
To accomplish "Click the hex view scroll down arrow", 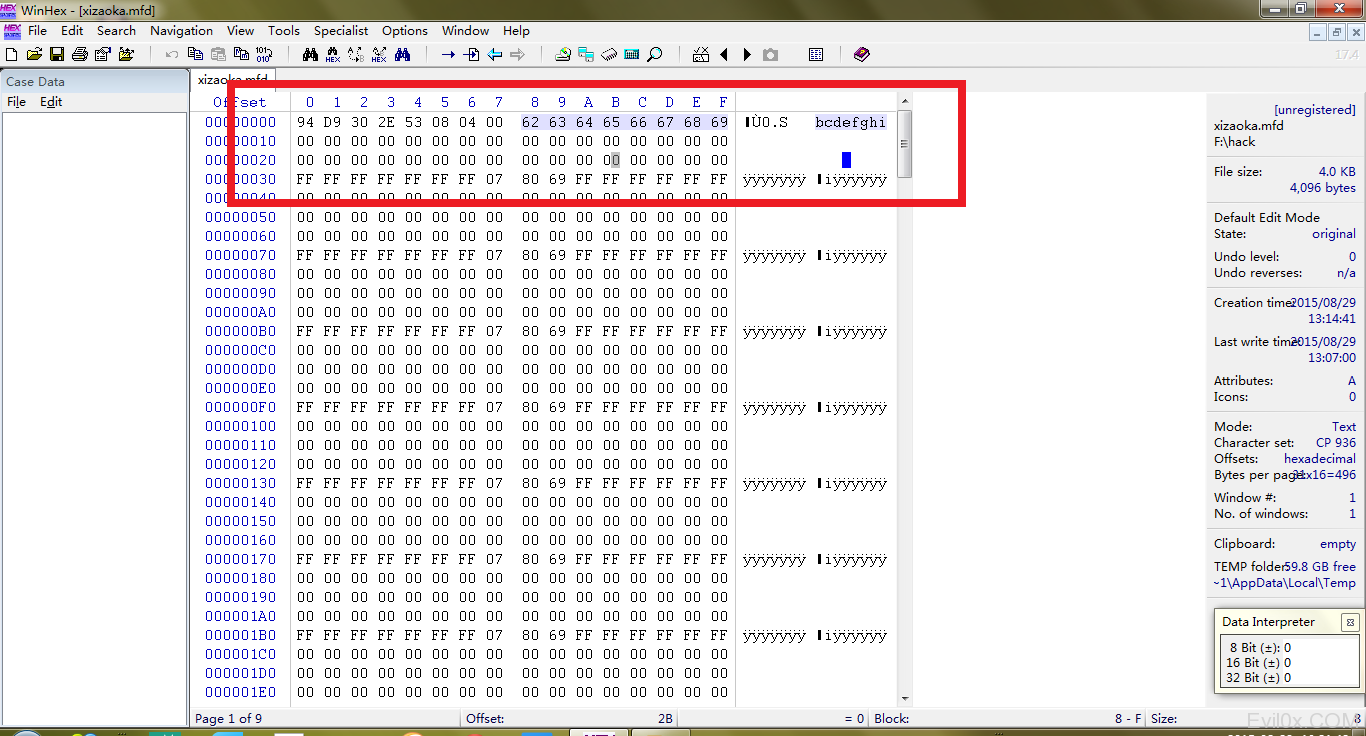I will 905,698.
